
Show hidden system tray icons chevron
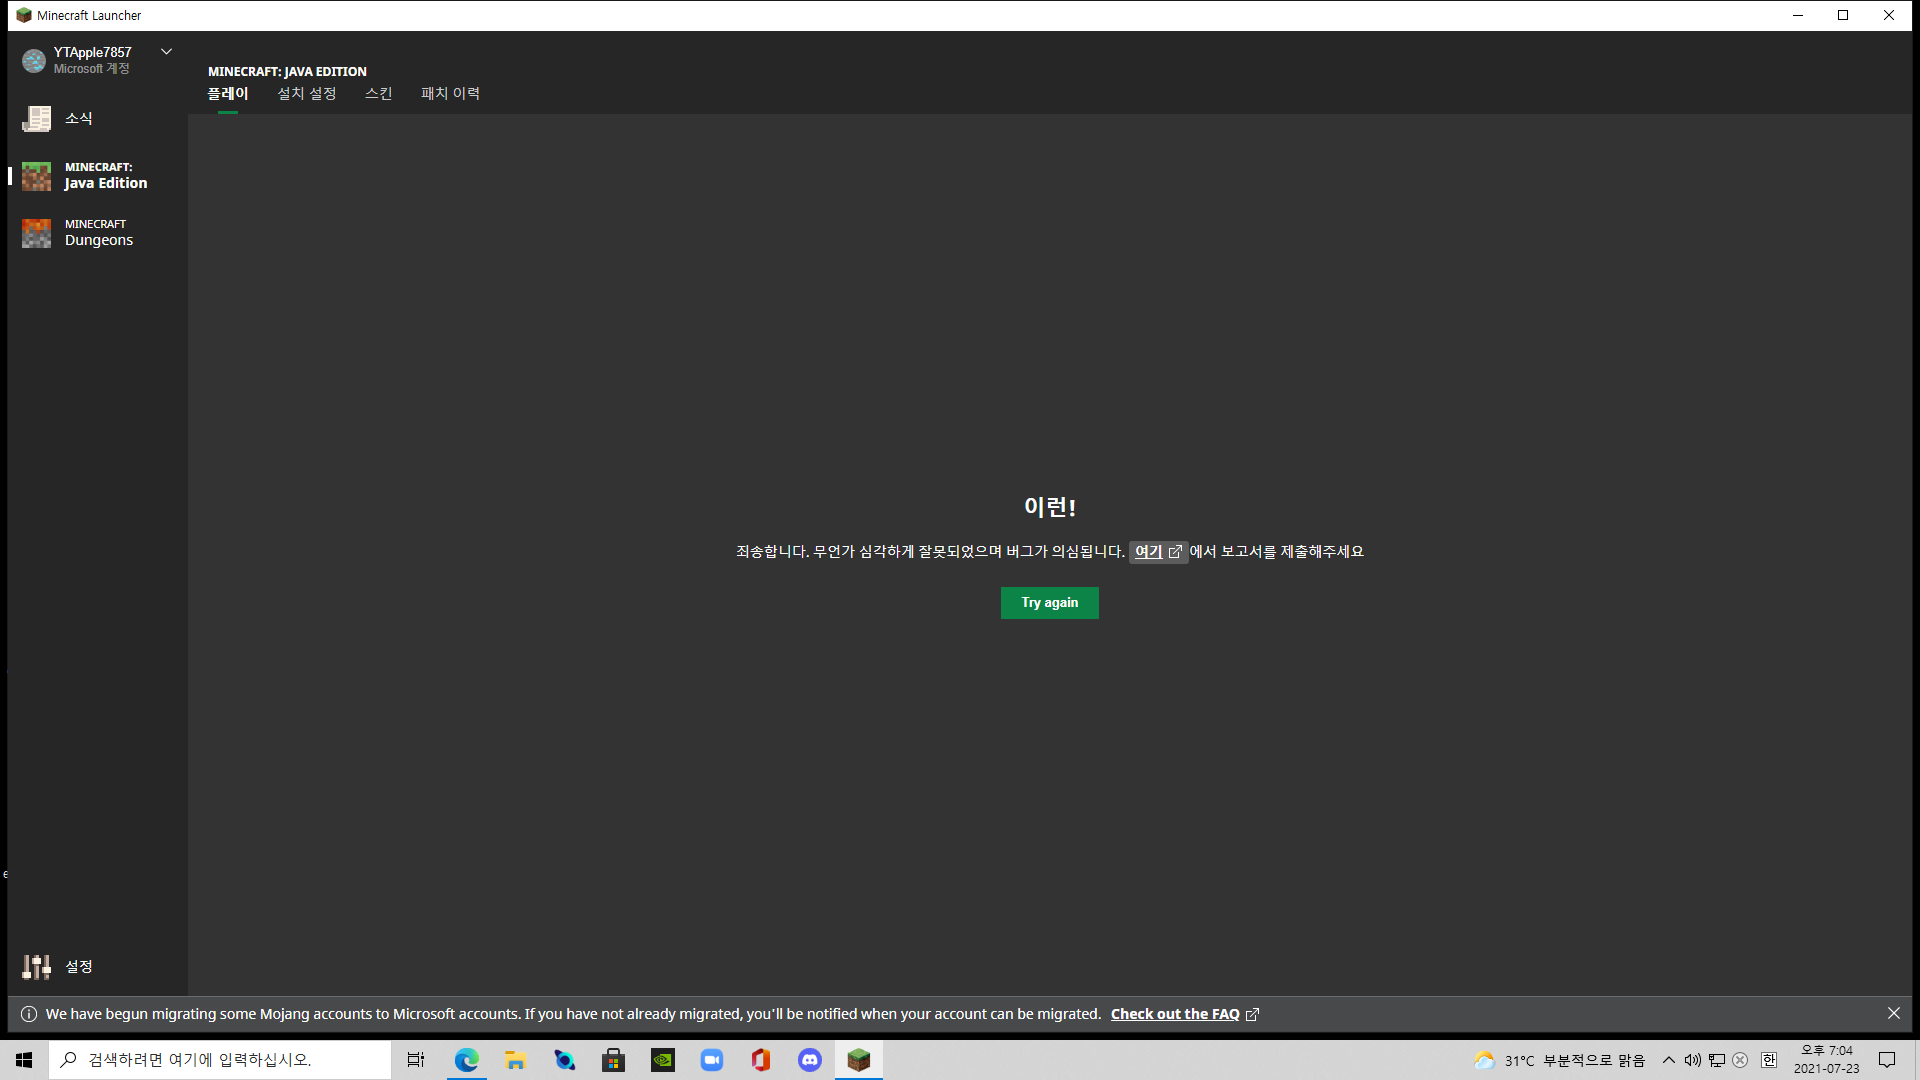pyautogui.click(x=1668, y=1060)
